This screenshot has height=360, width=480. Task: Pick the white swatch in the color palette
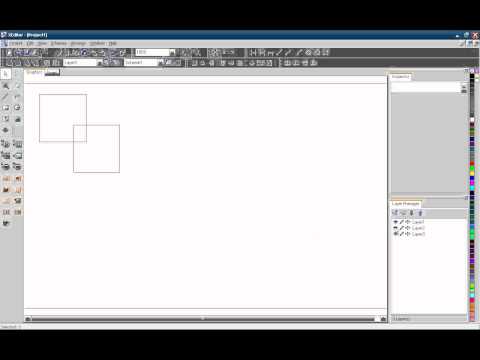[x=472, y=120]
